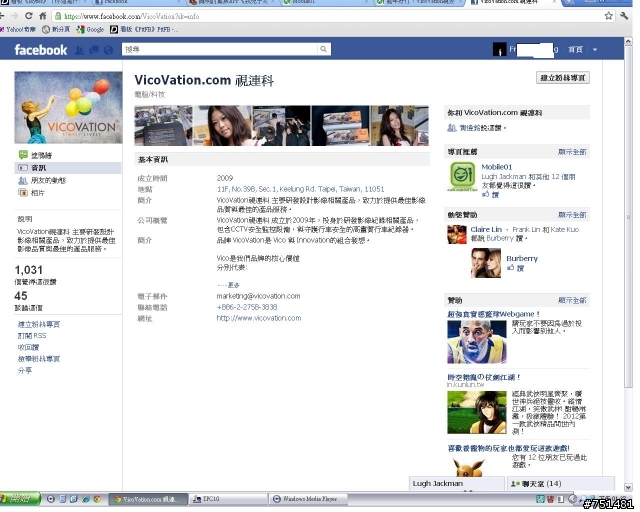Open Claire Lin profile link
The width and height of the screenshot is (640, 512).
point(486,229)
